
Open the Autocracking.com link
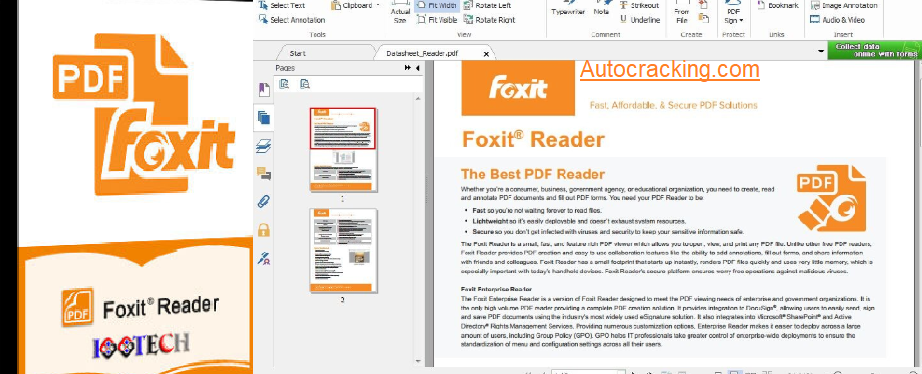pos(670,69)
